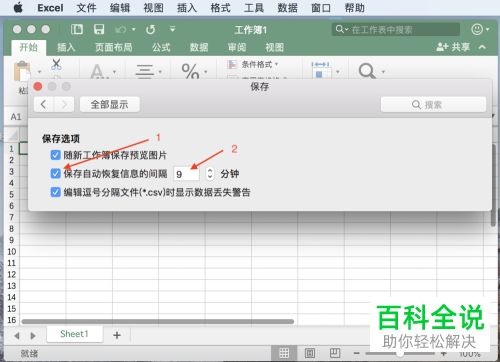Click the autorecover minutes input field

click(x=186, y=174)
